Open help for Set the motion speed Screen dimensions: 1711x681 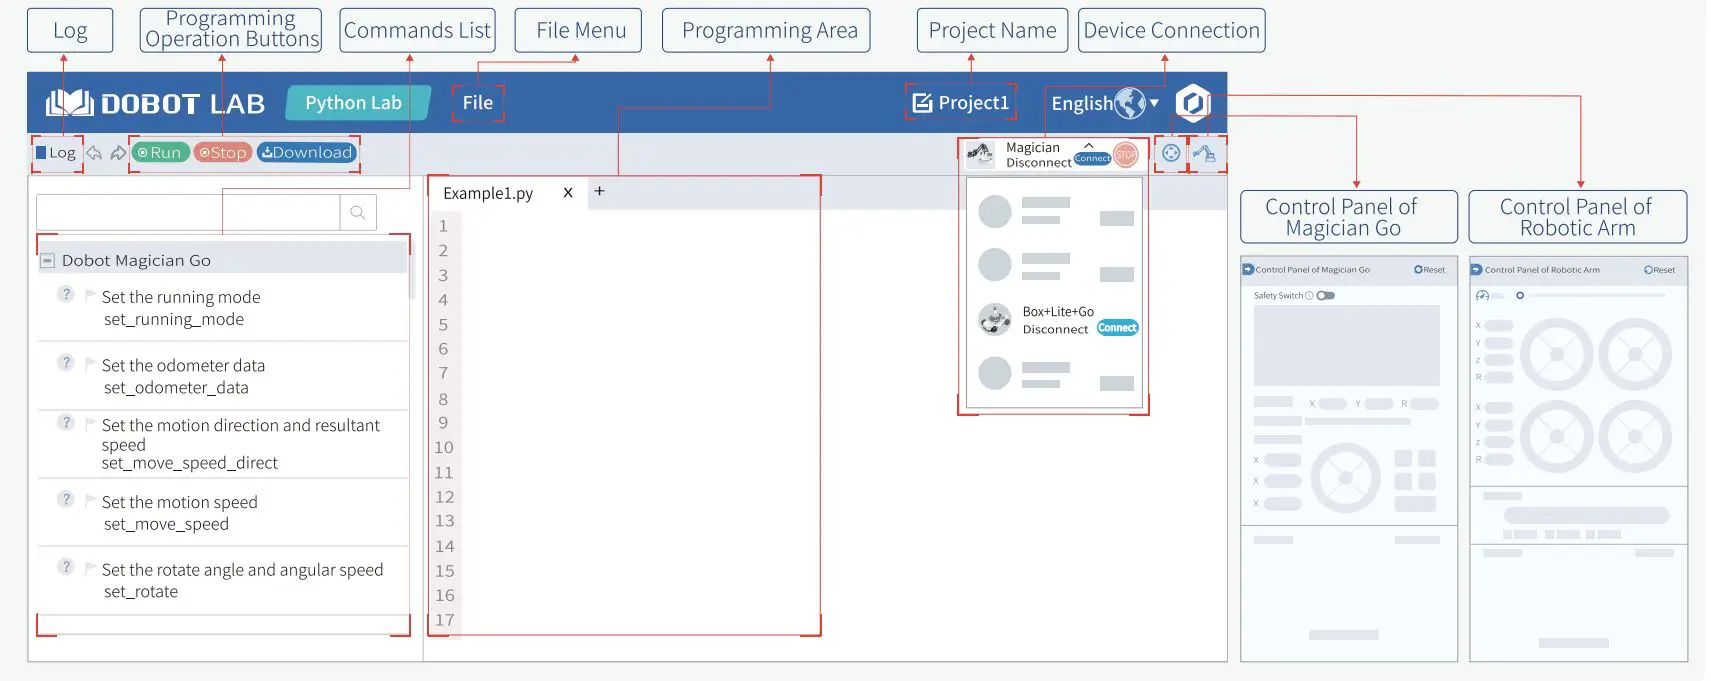66,499
